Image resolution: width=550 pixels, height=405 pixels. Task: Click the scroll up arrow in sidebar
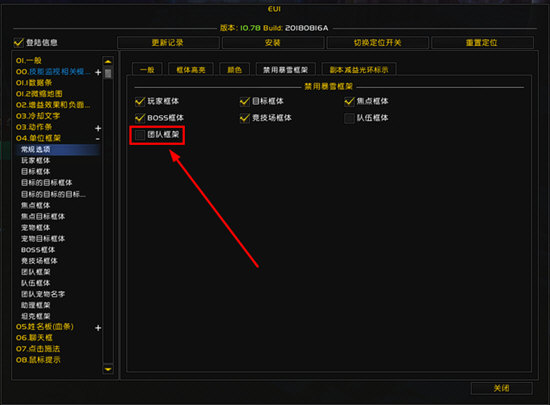pyautogui.click(x=108, y=61)
